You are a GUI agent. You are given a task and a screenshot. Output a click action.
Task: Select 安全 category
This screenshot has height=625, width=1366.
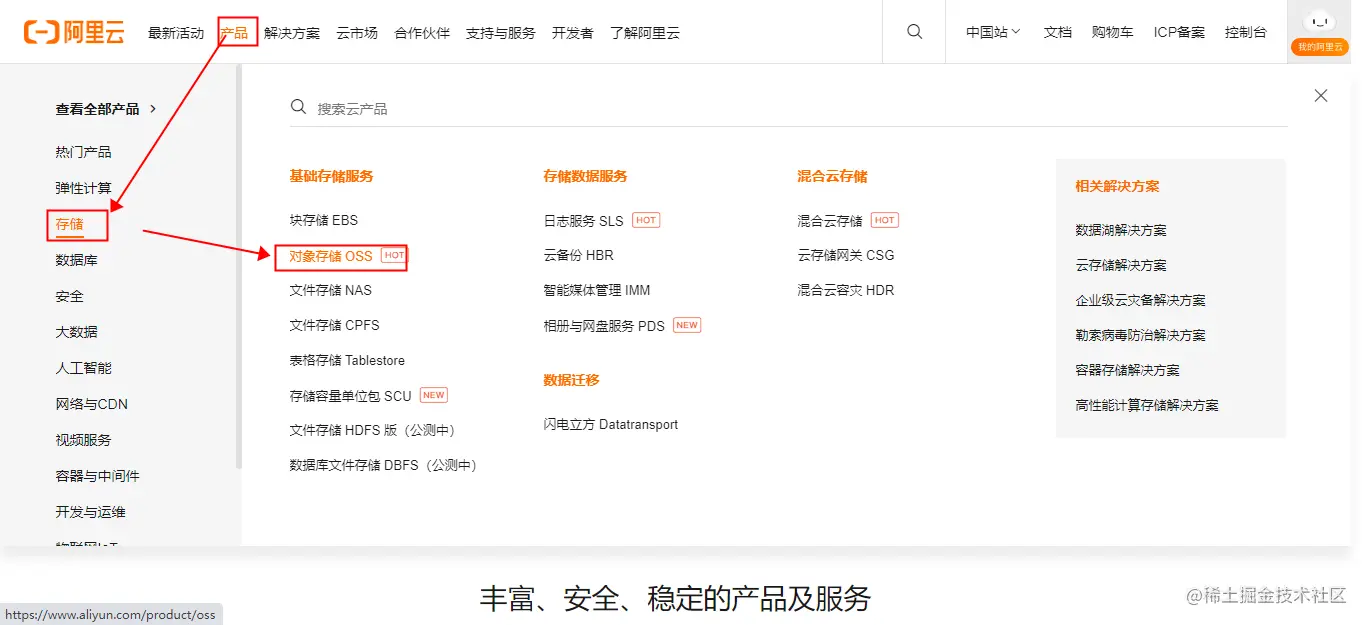pyautogui.click(x=70, y=296)
